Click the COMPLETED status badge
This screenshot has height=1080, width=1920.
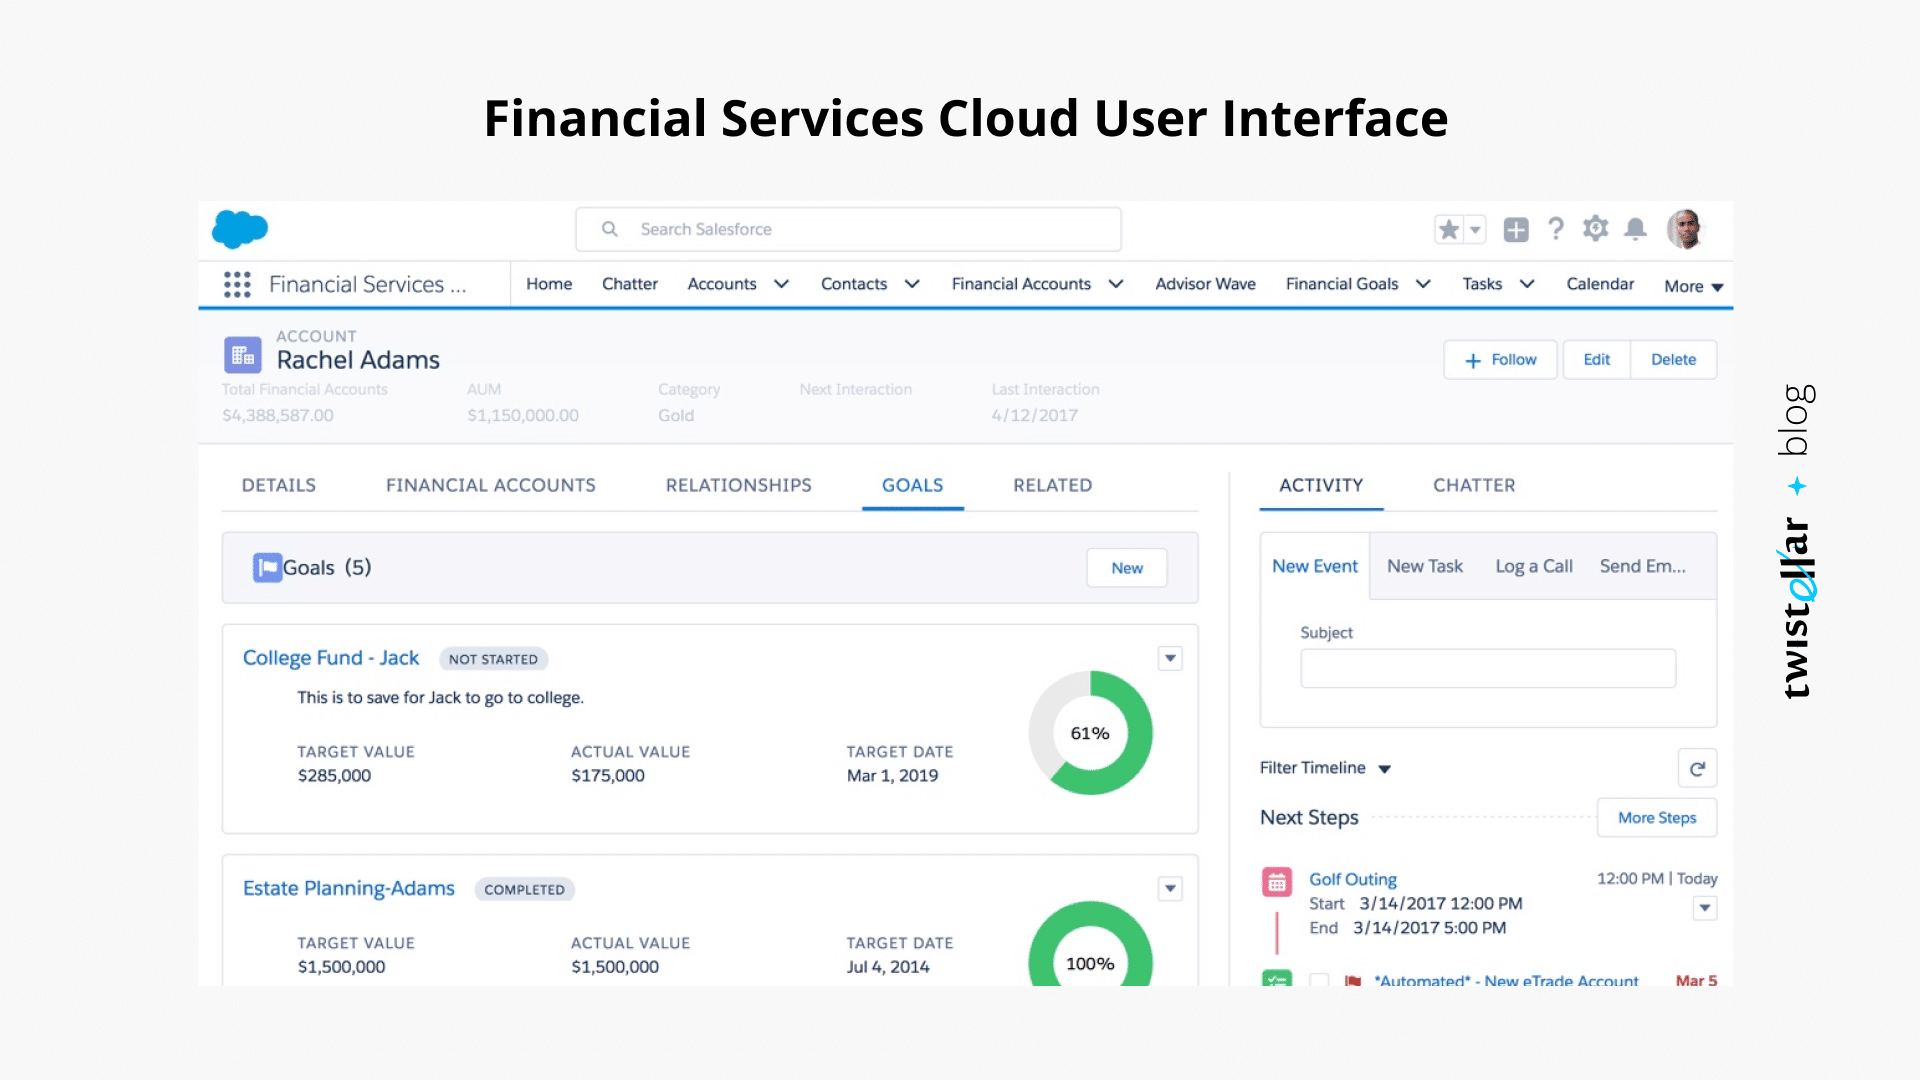[x=524, y=889]
